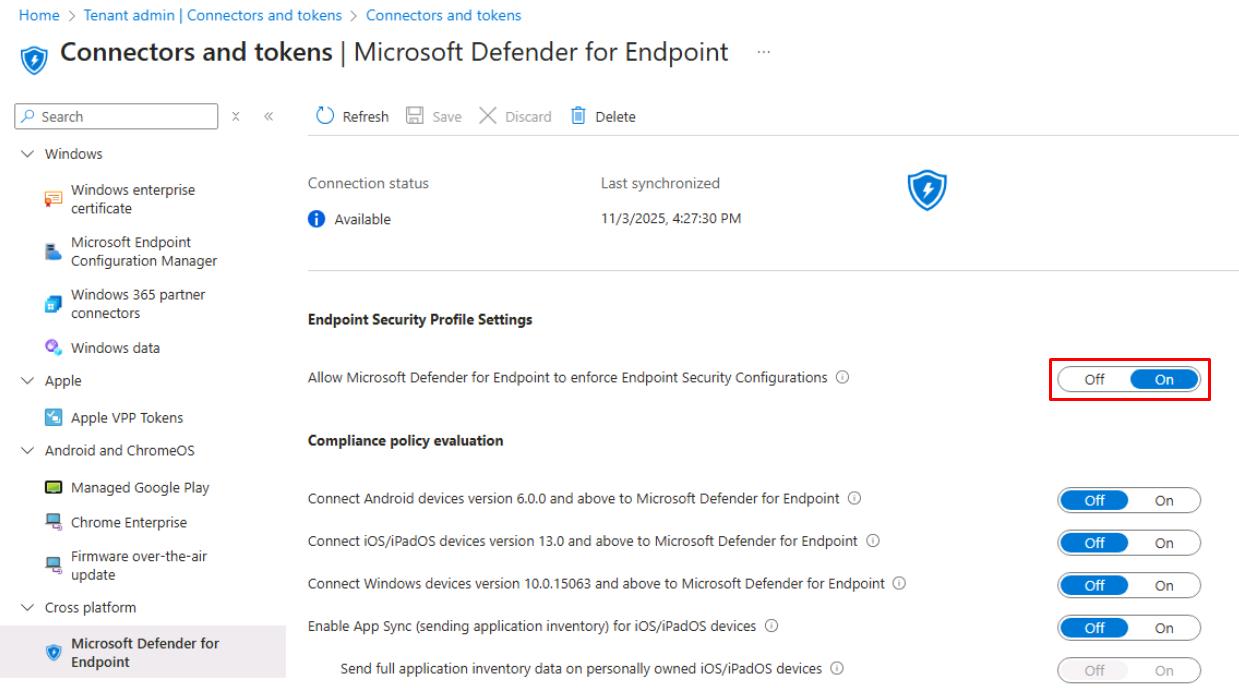Click info icon beside Connect Android devices
This screenshot has height=688, width=1239.
point(855,498)
